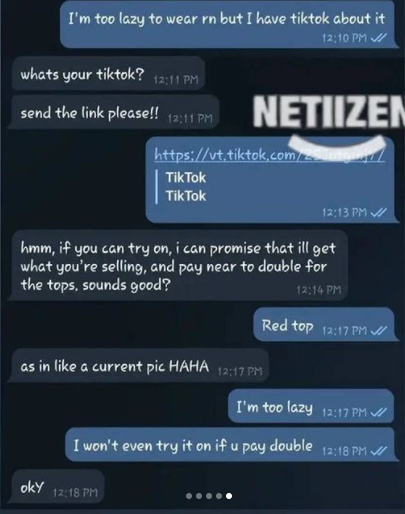The height and width of the screenshot is (514, 405).
Task: Select the 'send the link please!!' message
Action: [x=113, y=112]
